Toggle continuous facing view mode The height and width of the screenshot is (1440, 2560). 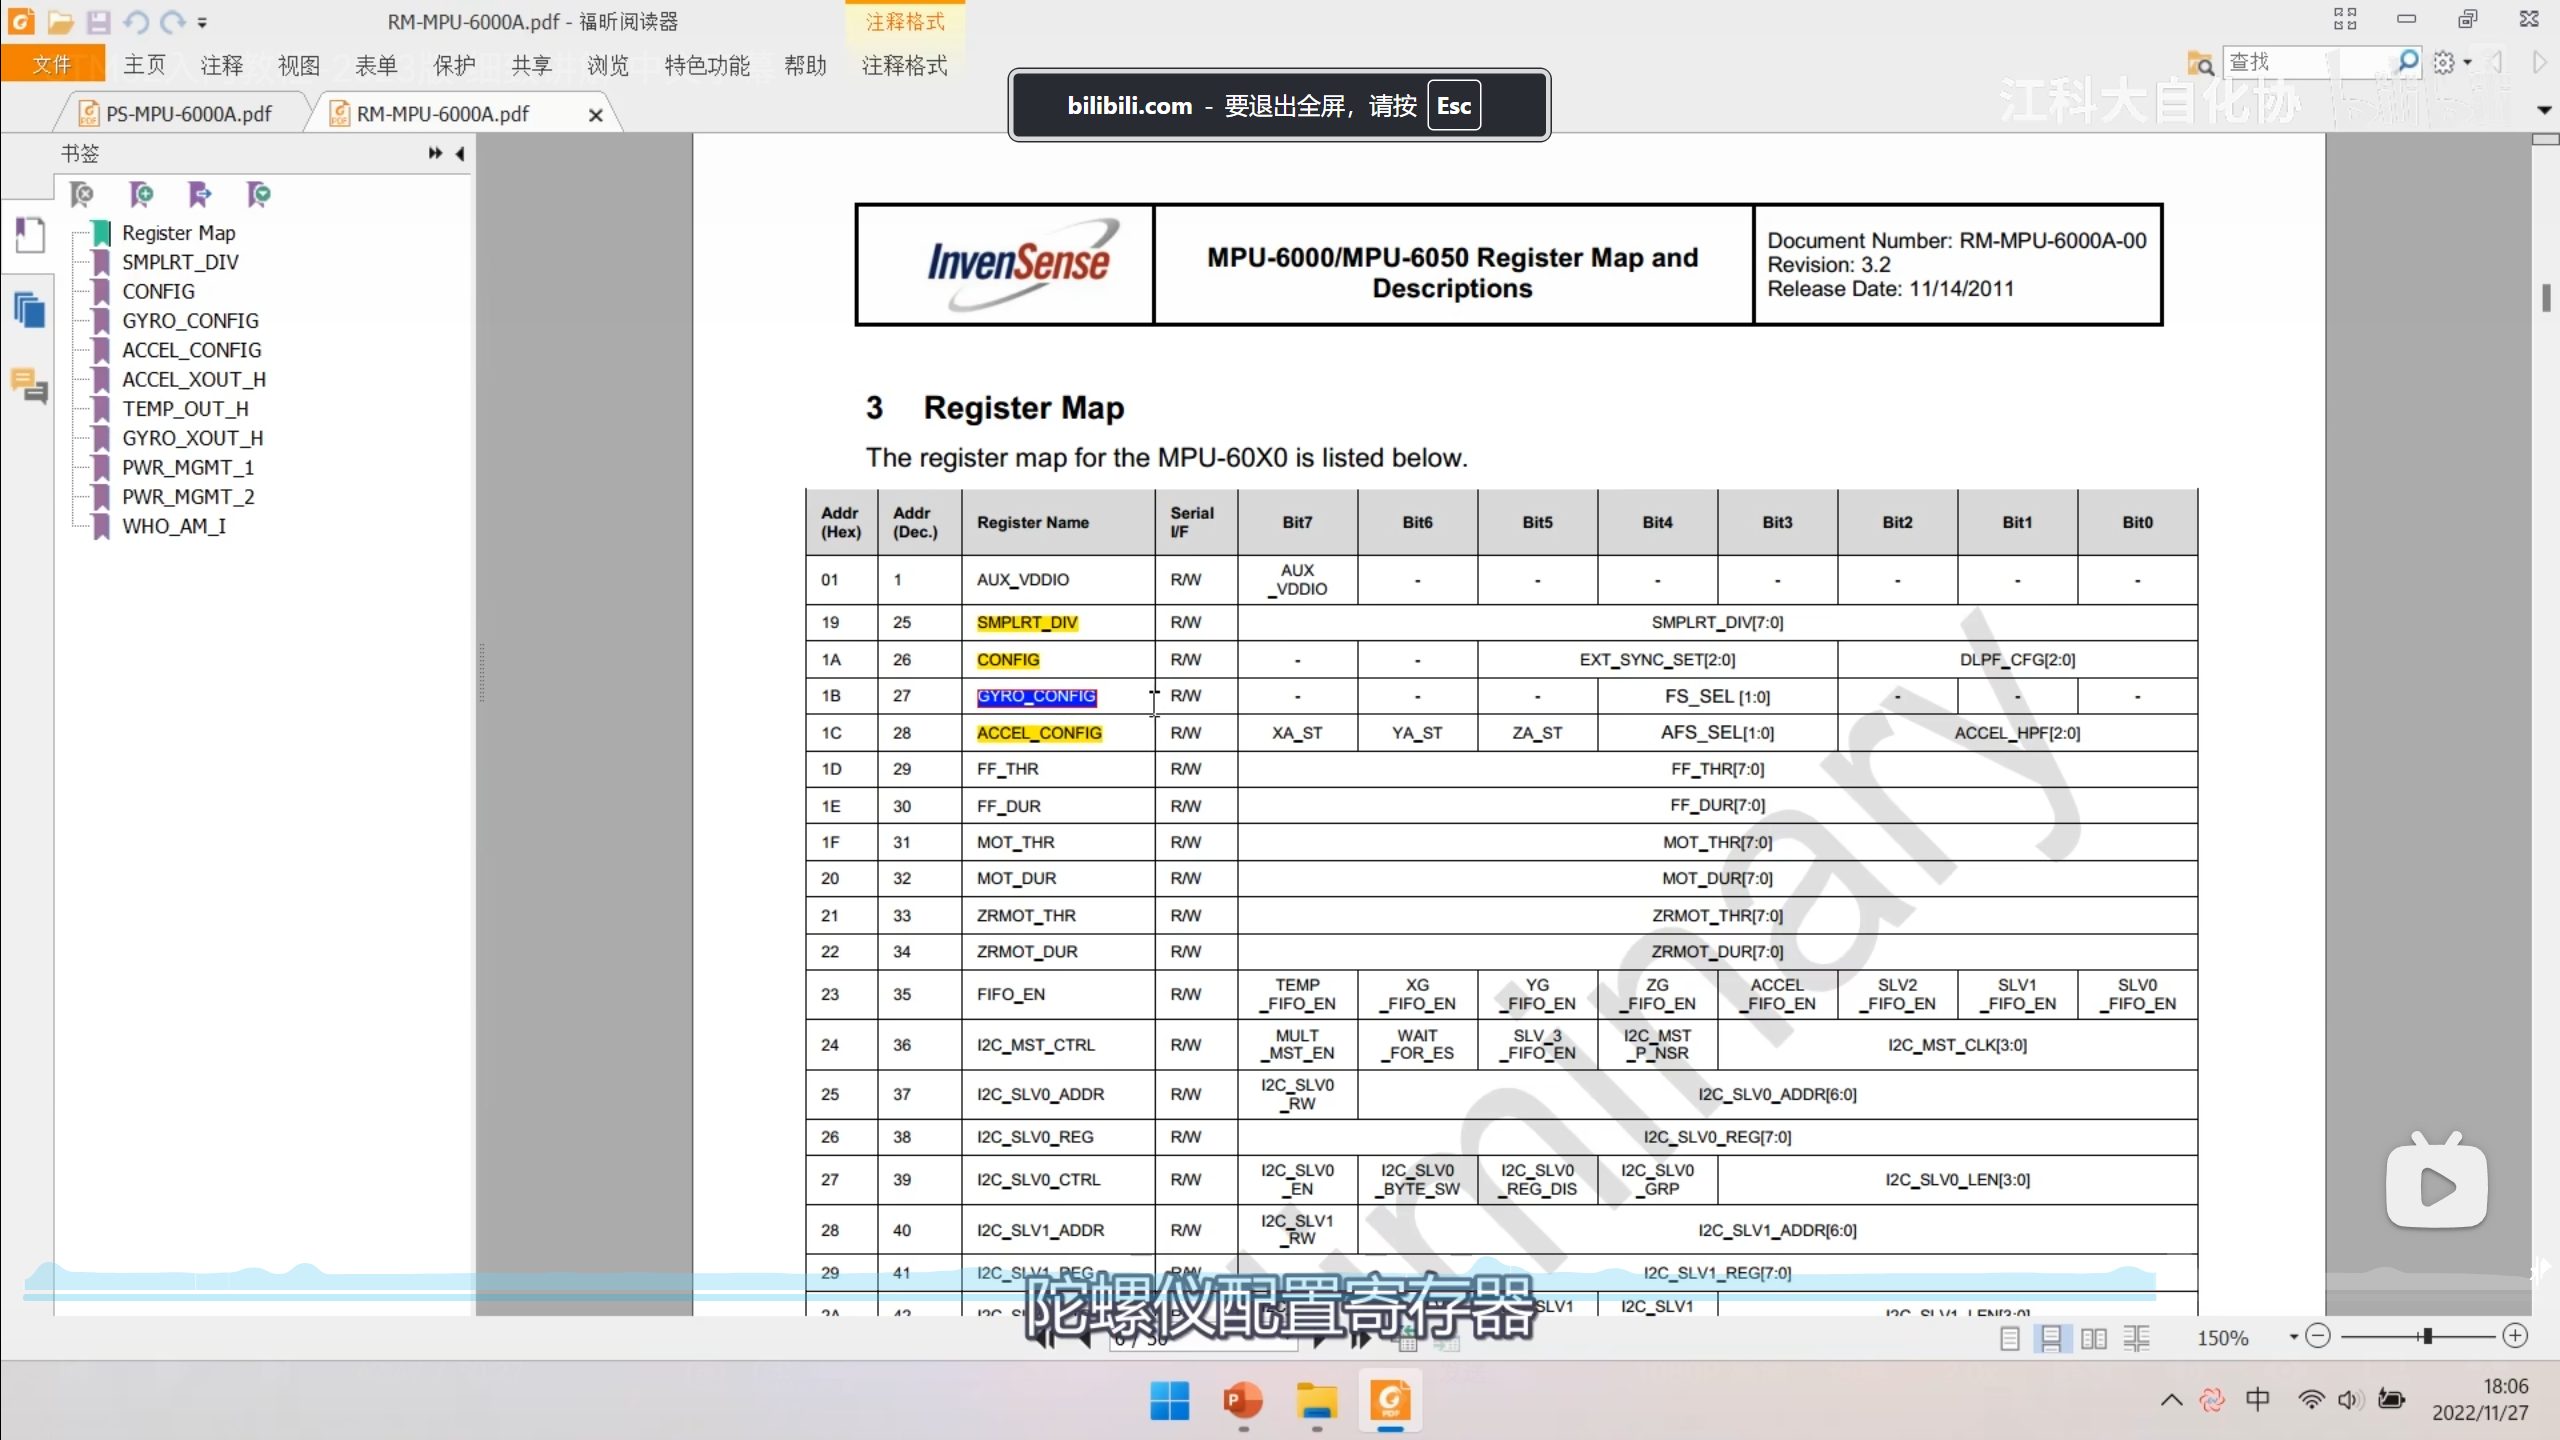(x=2136, y=1338)
